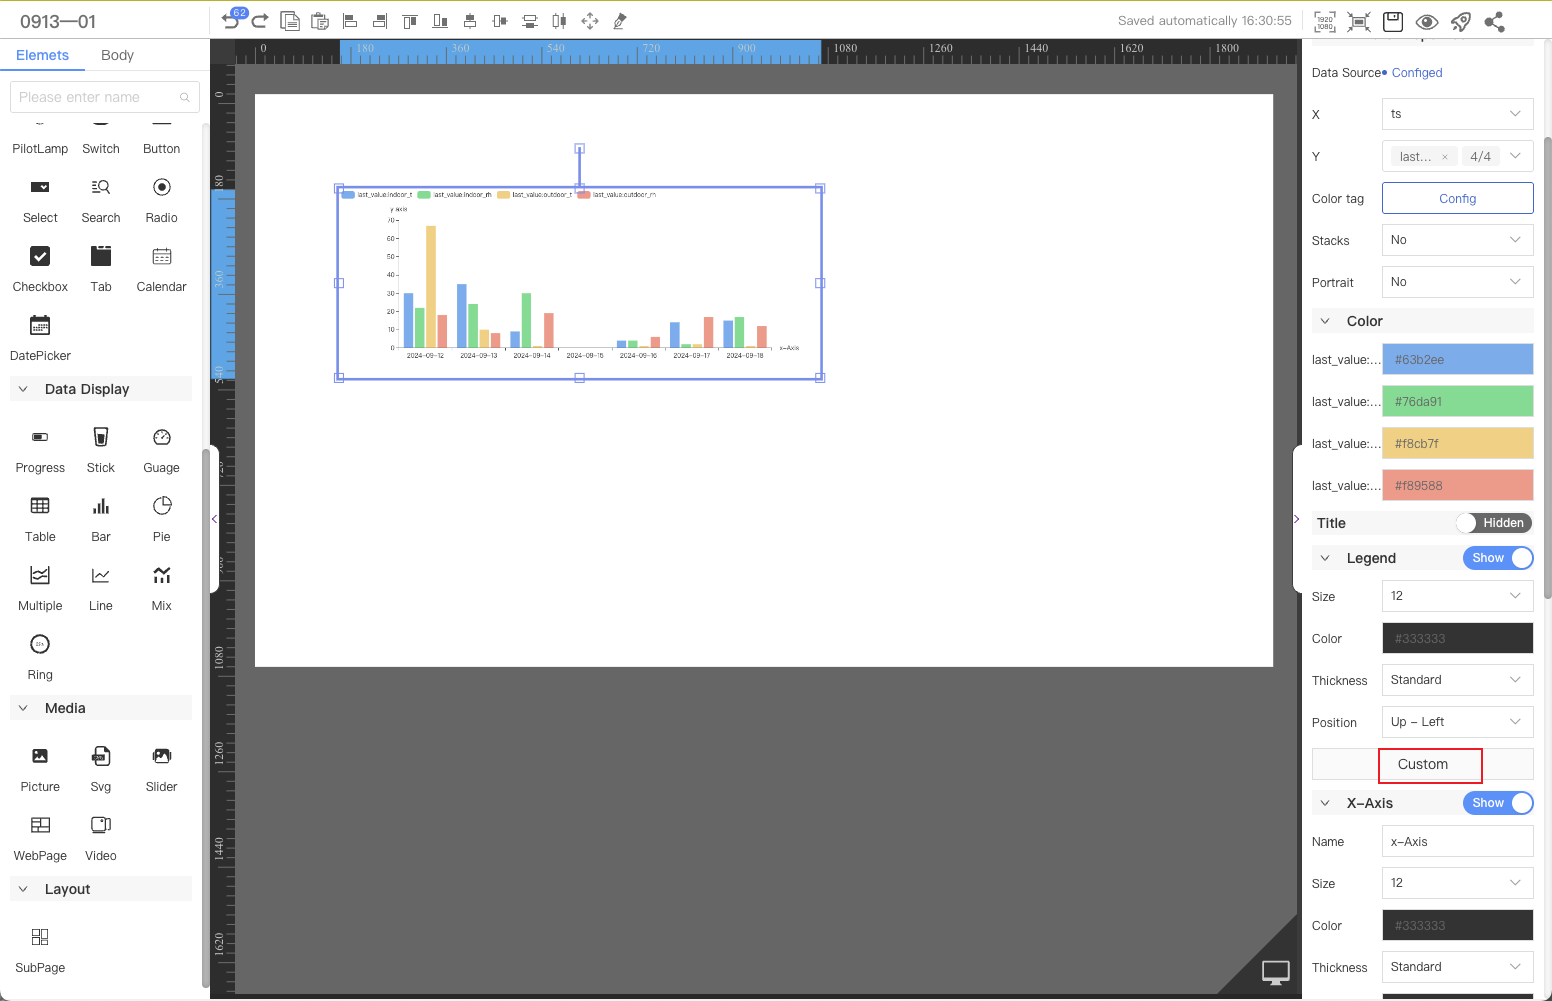
Task: Open the Stacks dropdown
Action: click(x=1457, y=240)
